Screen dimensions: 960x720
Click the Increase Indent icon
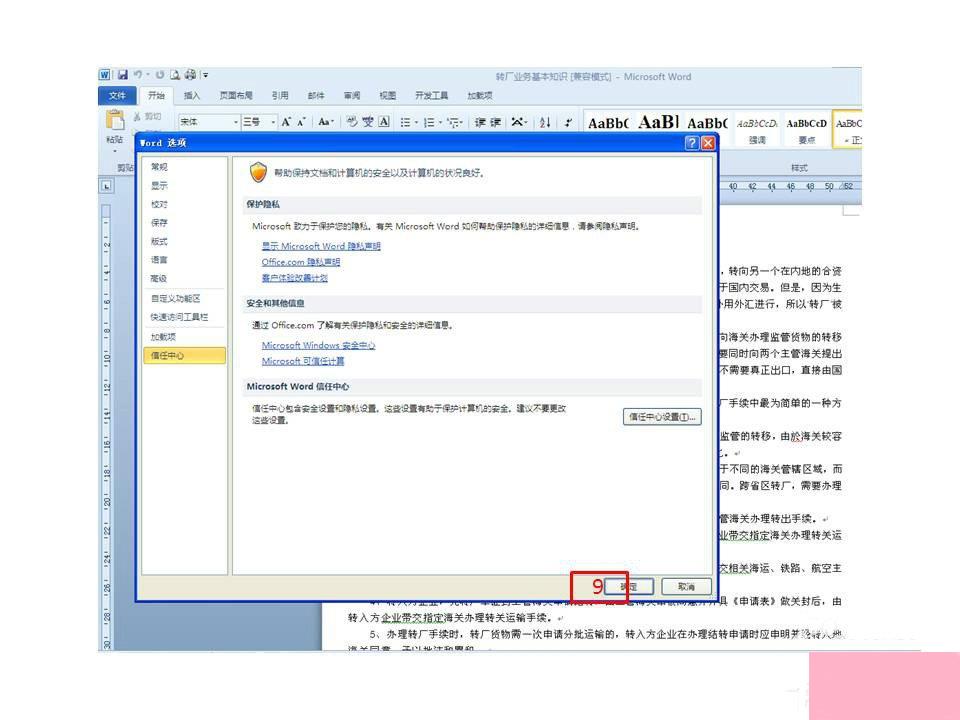(496, 122)
